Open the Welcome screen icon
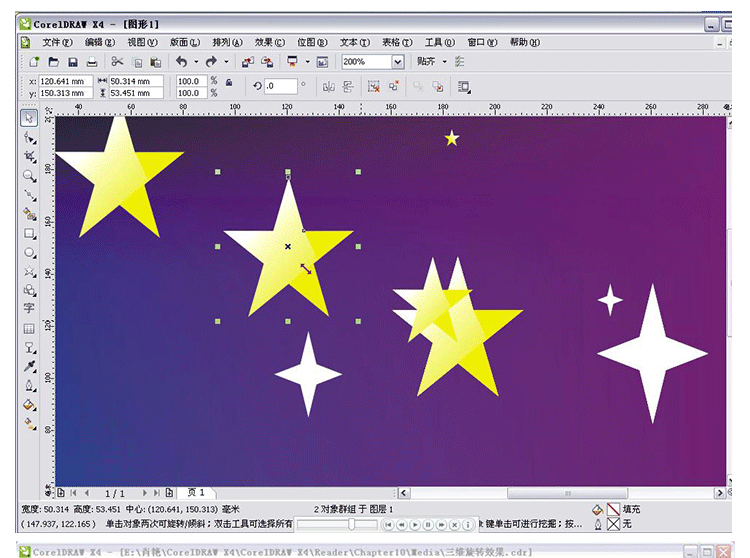 point(322,62)
